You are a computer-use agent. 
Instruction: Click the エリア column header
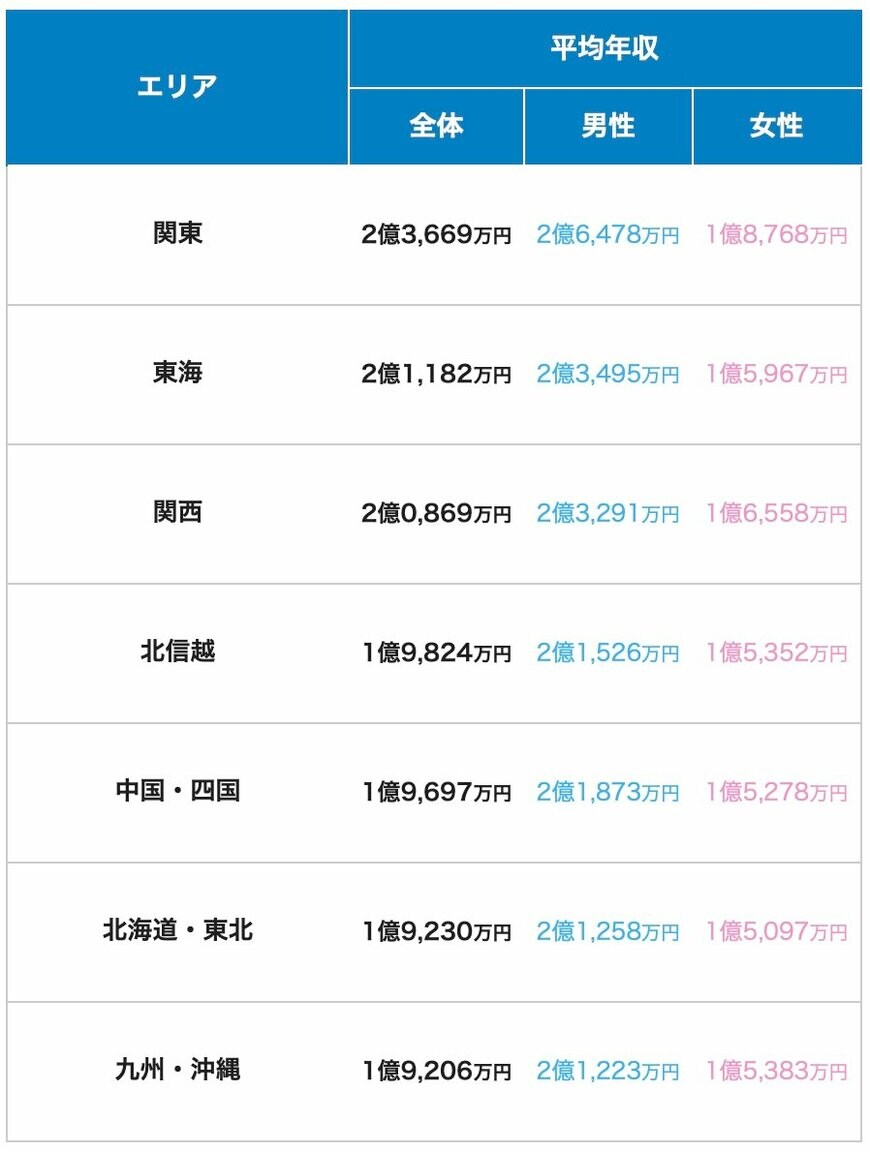pyautogui.click(x=177, y=87)
